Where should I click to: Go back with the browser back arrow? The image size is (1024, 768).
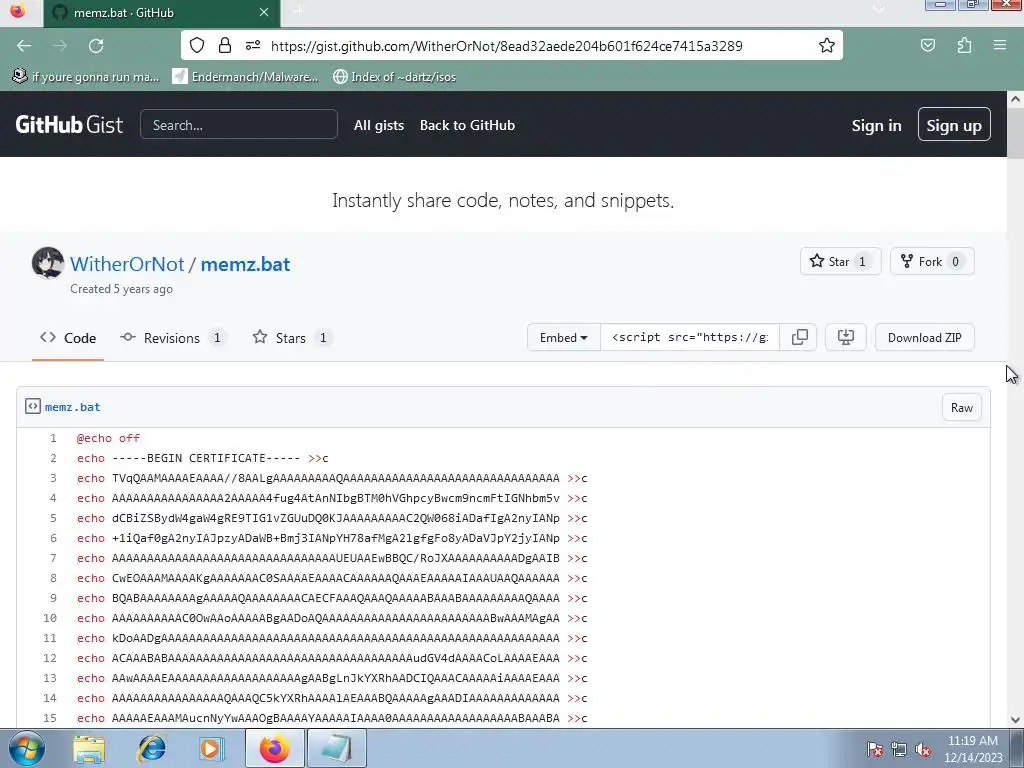(24, 46)
